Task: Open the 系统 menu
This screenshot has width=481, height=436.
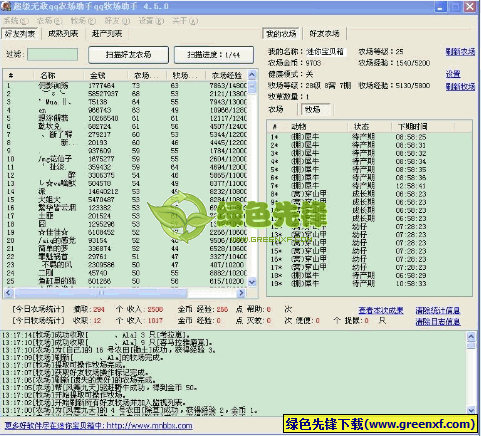Action: pyautogui.click(x=15, y=21)
